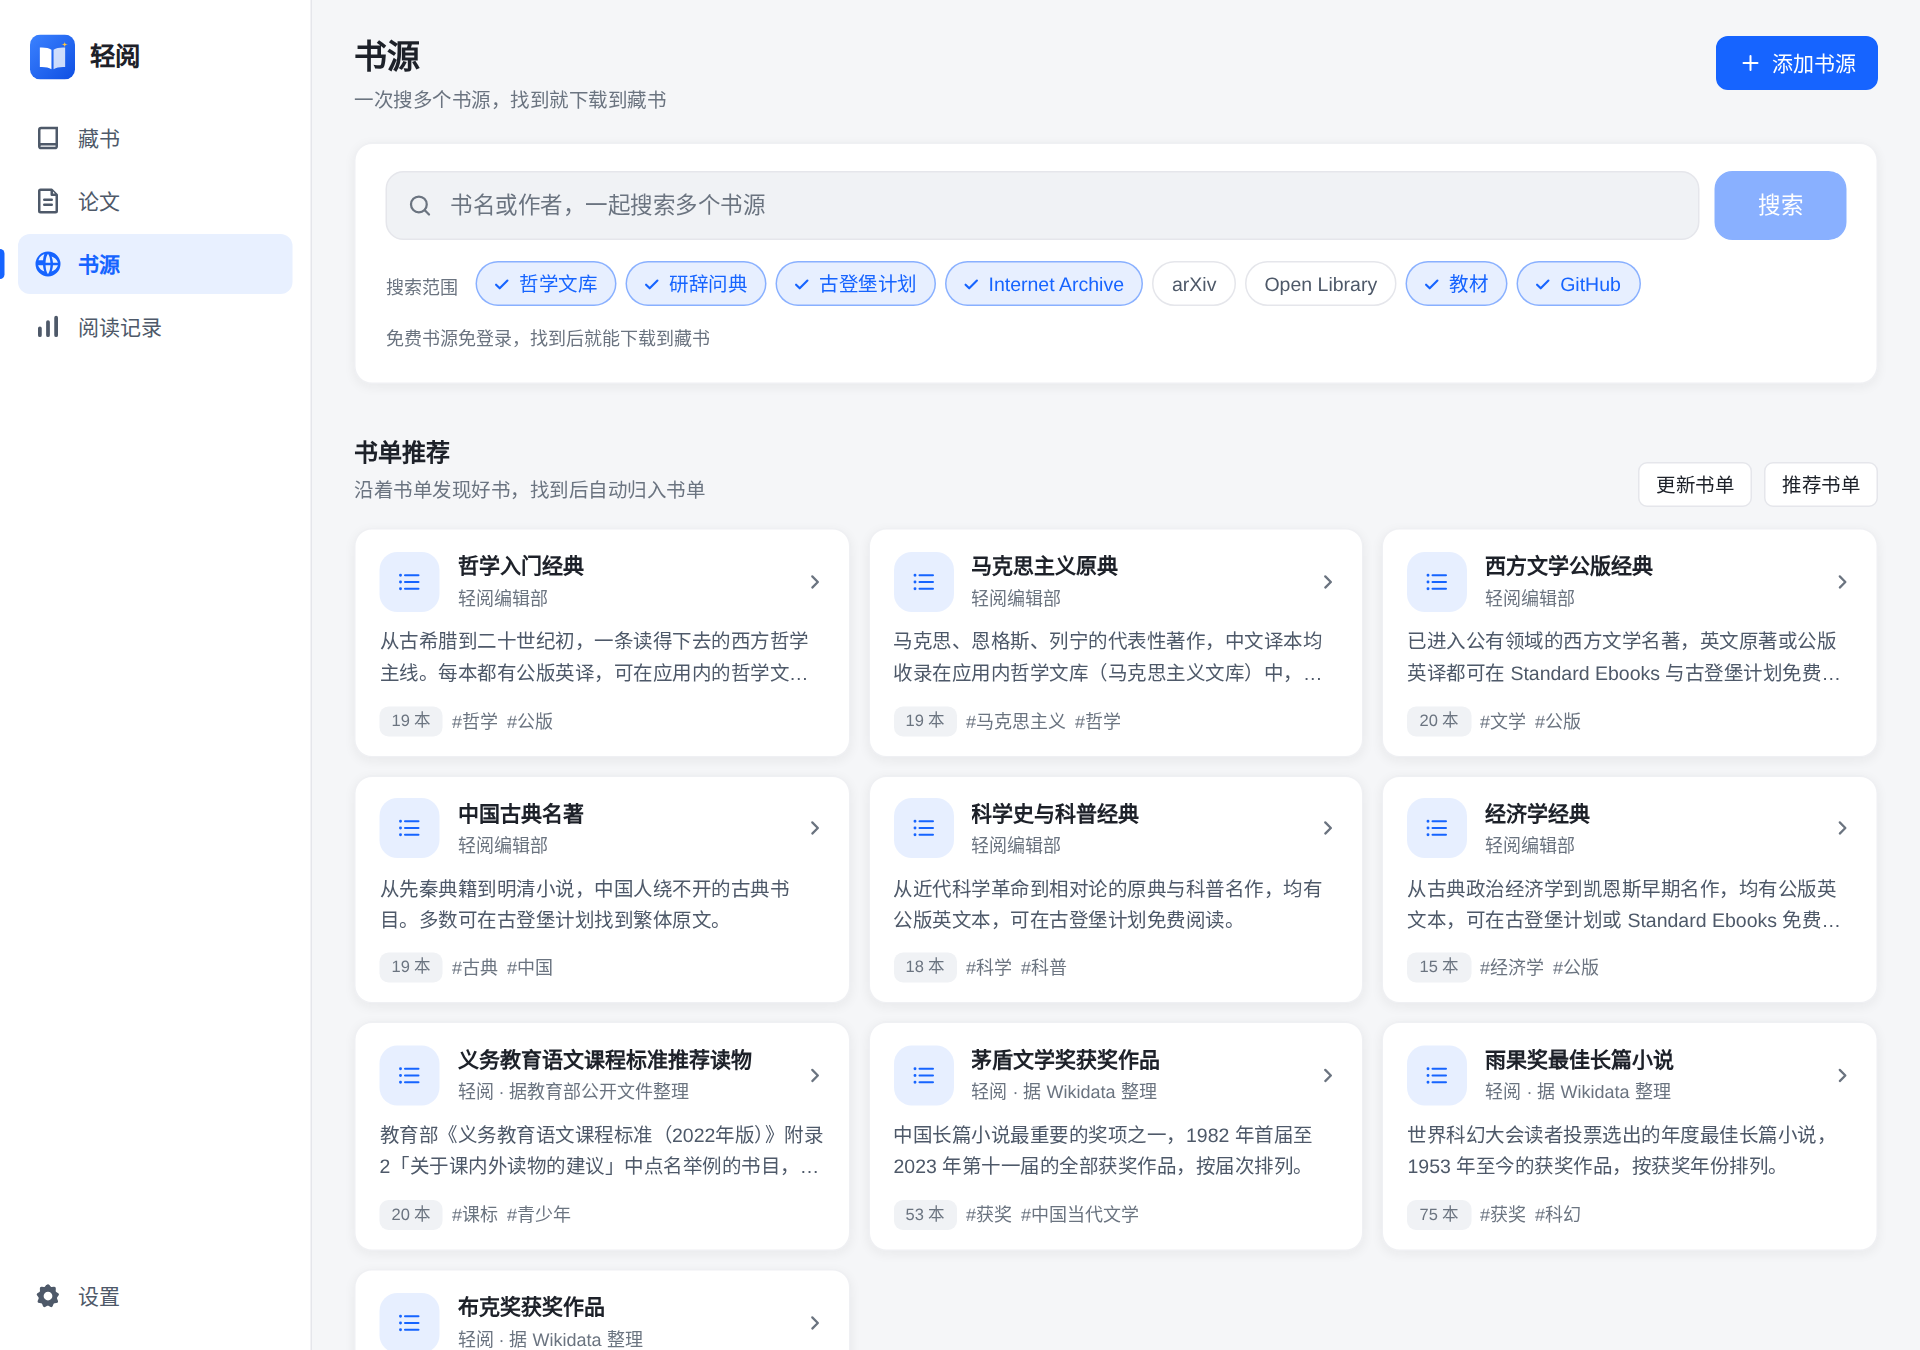Open 中国古典名著 via its chevron

click(815, 828)
